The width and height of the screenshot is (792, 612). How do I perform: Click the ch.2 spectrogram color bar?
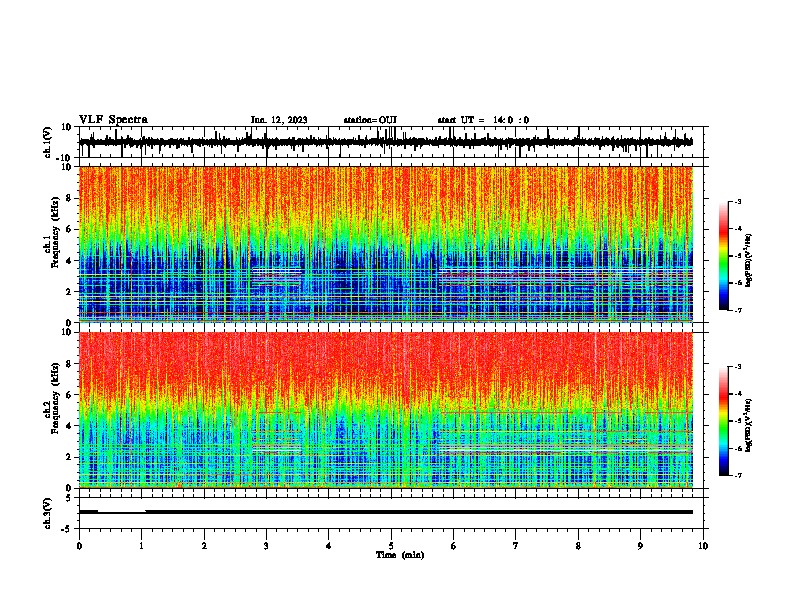723,421
